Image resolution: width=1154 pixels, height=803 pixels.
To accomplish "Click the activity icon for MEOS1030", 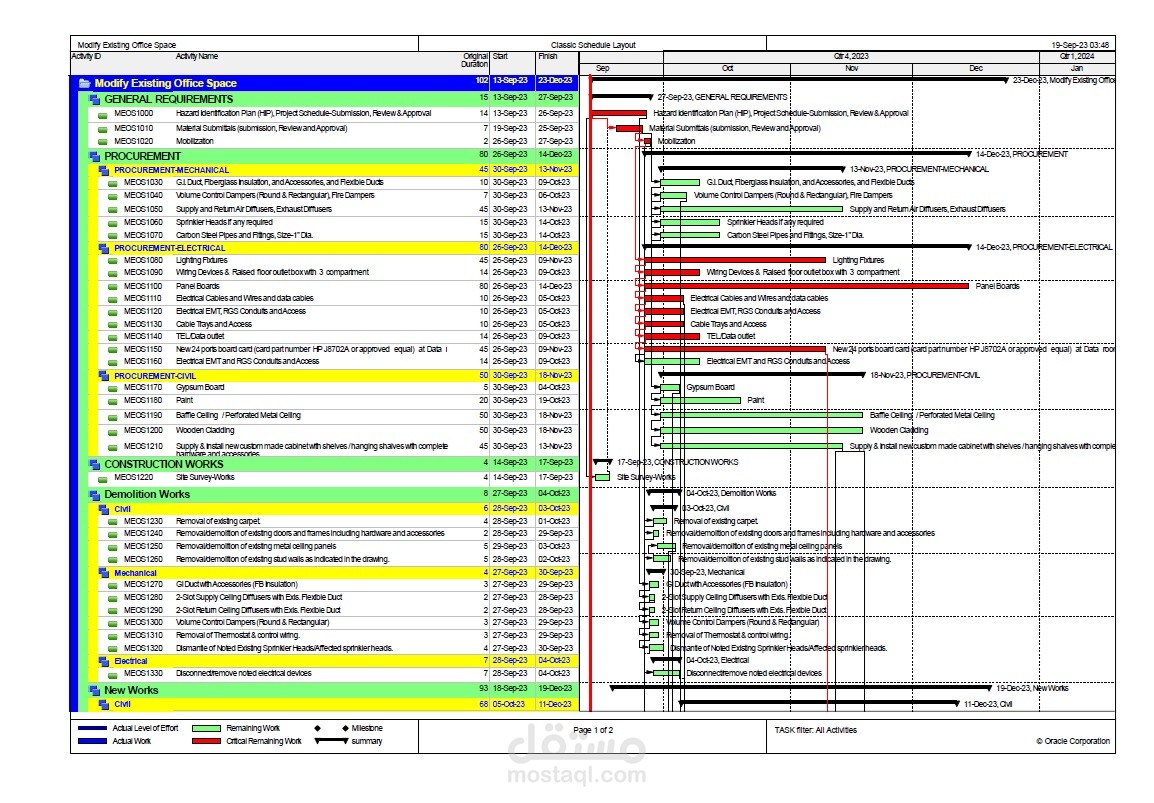I will (113, 183).
